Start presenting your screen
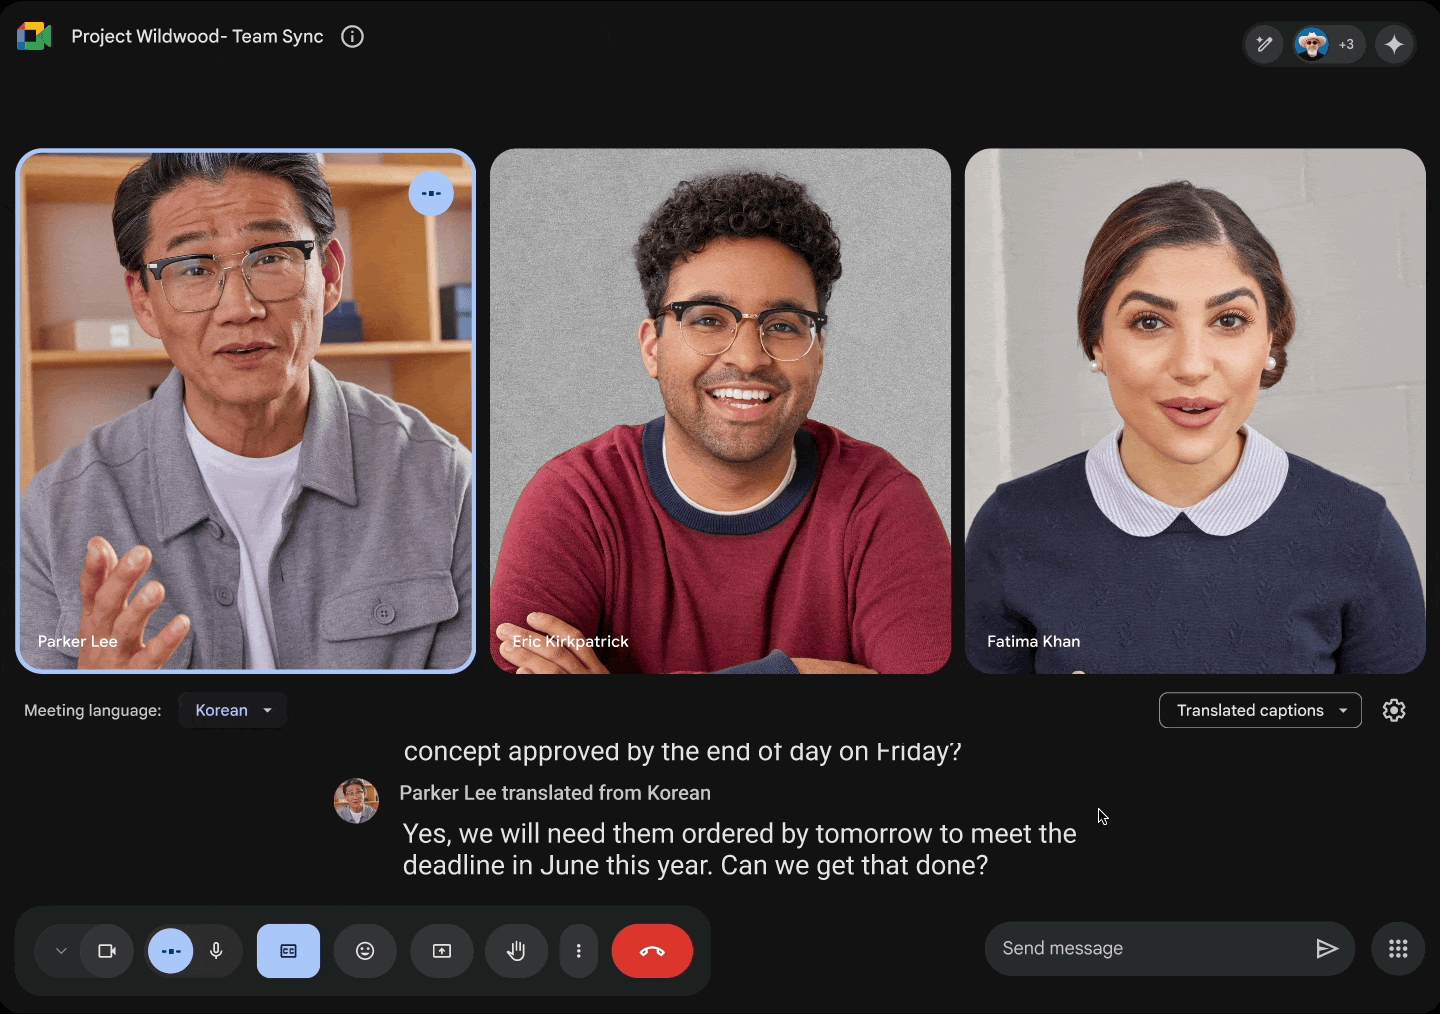This screenshot has width=1440, height=1014. tap(442, 951)
